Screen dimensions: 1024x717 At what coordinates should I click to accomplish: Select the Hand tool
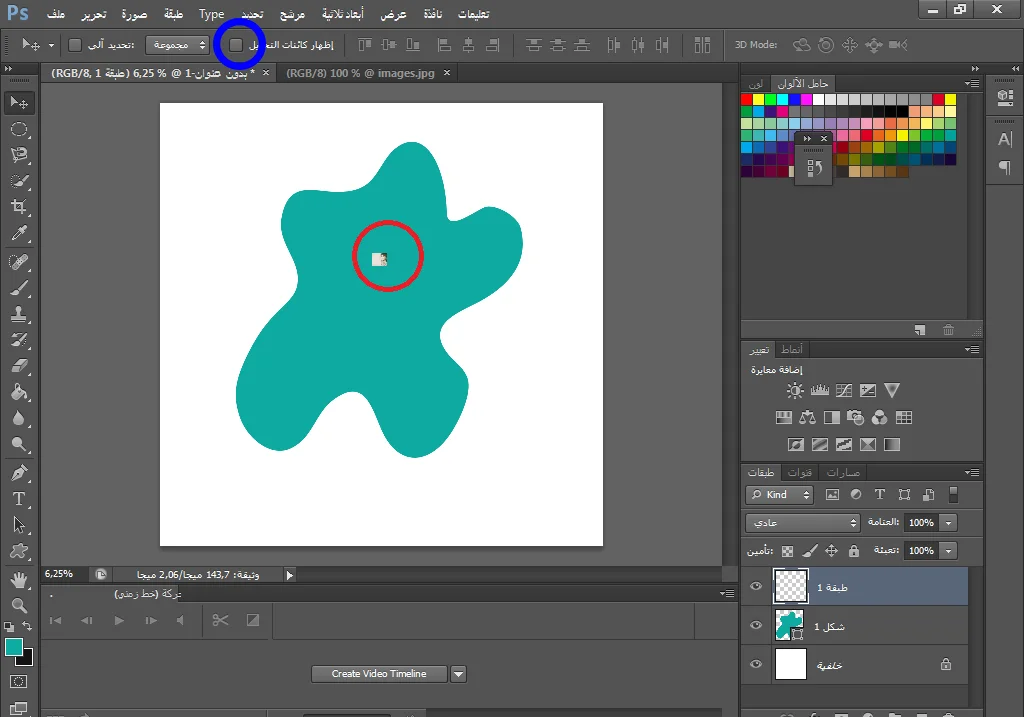[x=19, y=579]
